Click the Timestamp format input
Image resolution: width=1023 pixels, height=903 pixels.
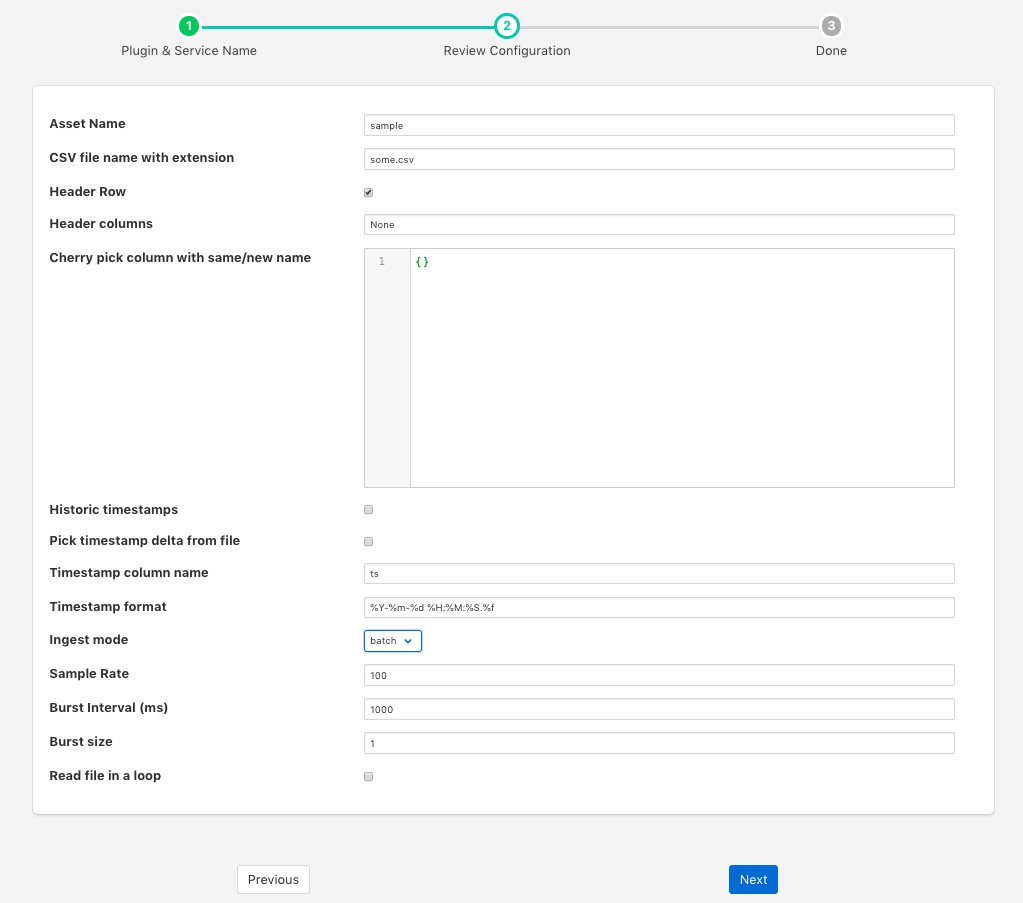(659, 608)
